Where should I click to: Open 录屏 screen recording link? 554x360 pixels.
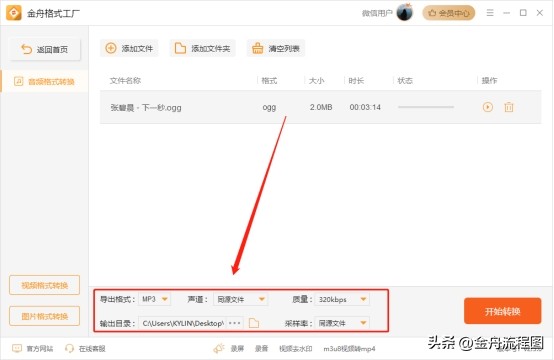point(237,349)
